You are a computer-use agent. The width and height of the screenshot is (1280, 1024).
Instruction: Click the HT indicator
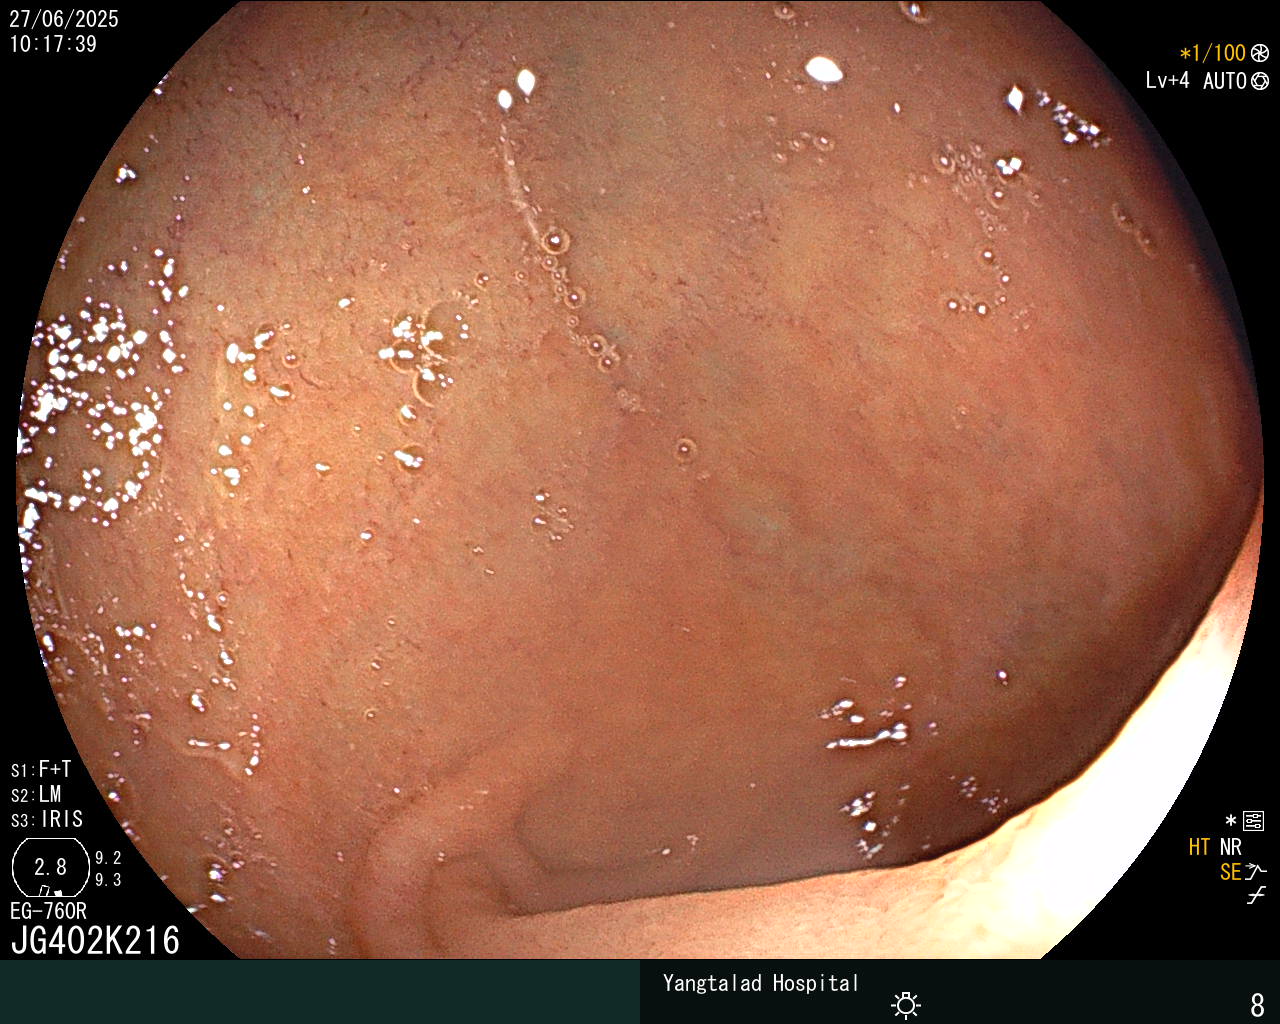tap(1199, 847)
